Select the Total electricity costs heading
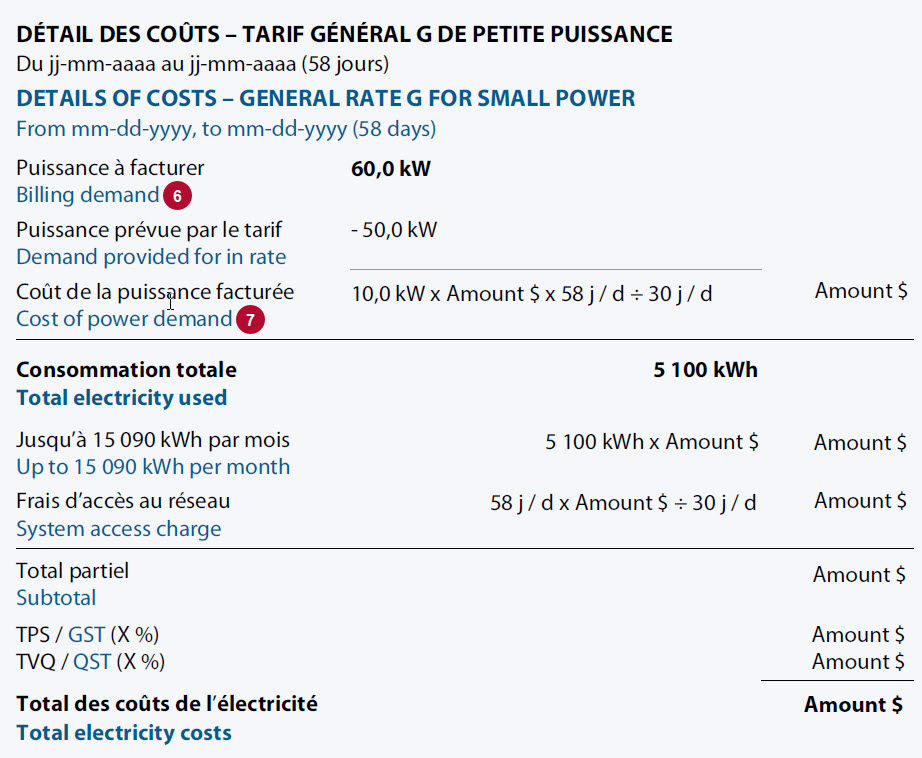The image size is (922, 758). click(123, 733)
